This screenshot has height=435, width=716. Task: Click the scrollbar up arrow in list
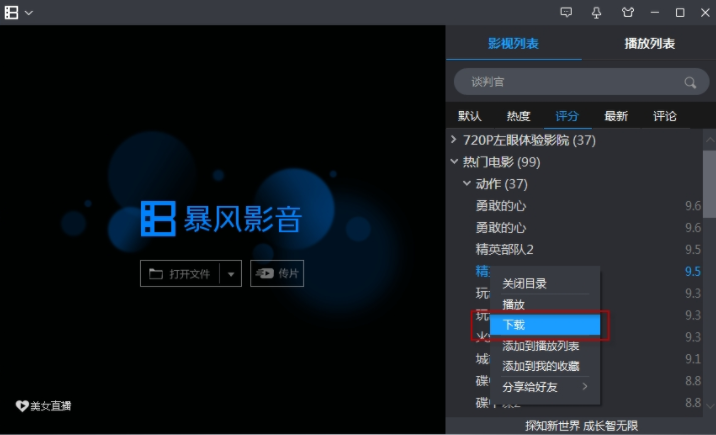(710, 140)
